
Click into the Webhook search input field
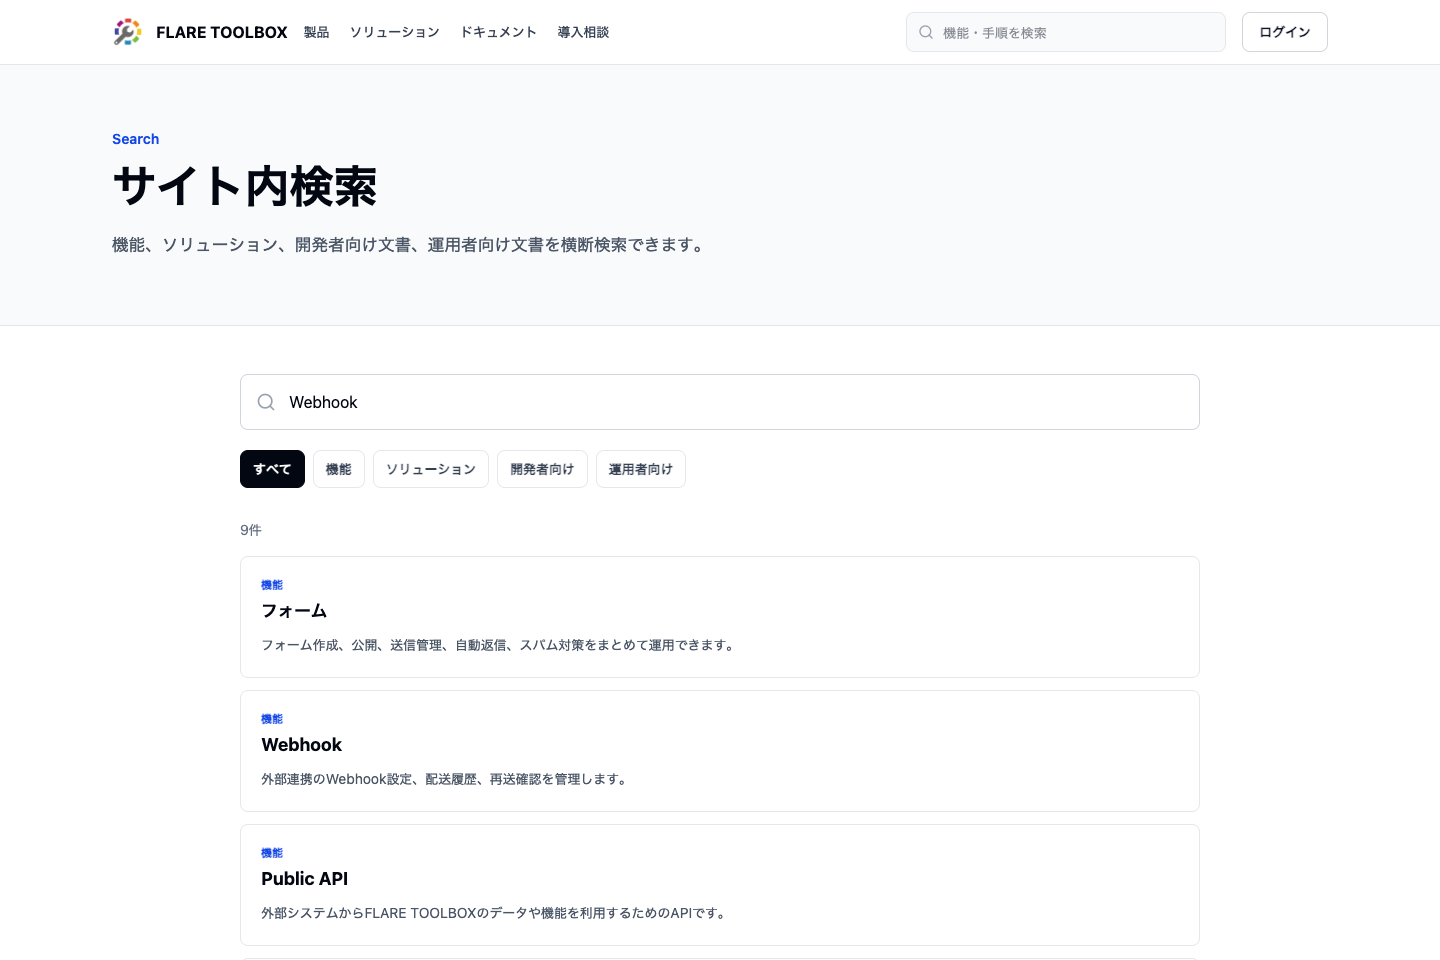point(720,402)
